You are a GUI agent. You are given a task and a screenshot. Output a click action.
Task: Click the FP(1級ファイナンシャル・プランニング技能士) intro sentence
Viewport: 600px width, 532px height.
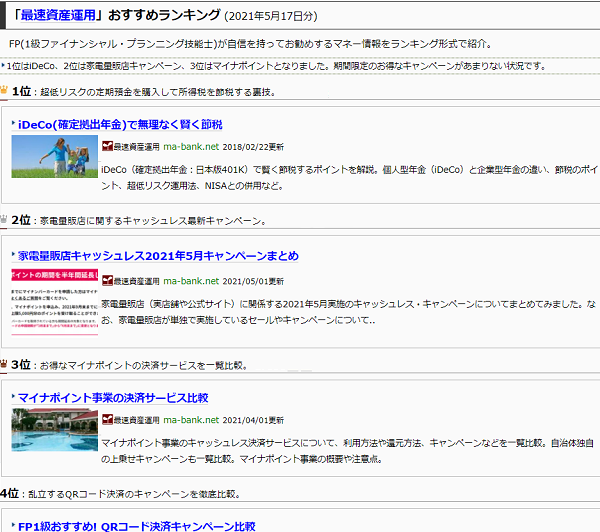pyautogui.click(x=251, y=44)
